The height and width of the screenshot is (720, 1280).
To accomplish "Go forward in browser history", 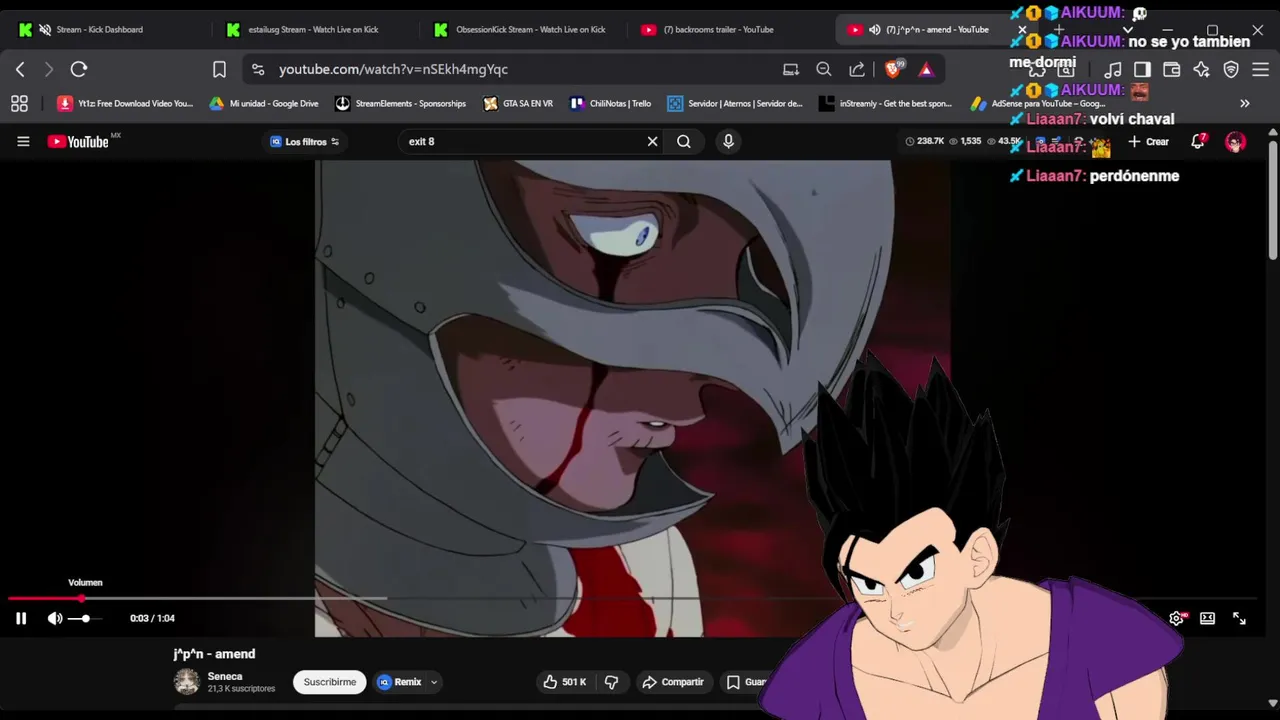I will pyautogui.click(x=48, y=69).
